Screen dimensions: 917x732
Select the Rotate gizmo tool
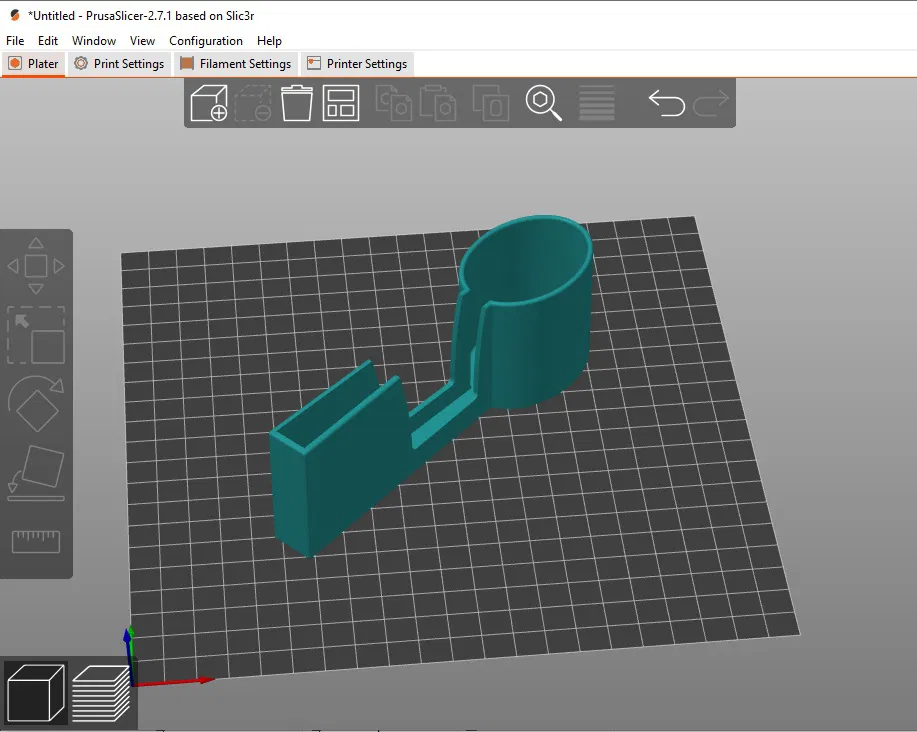point(36,404)
